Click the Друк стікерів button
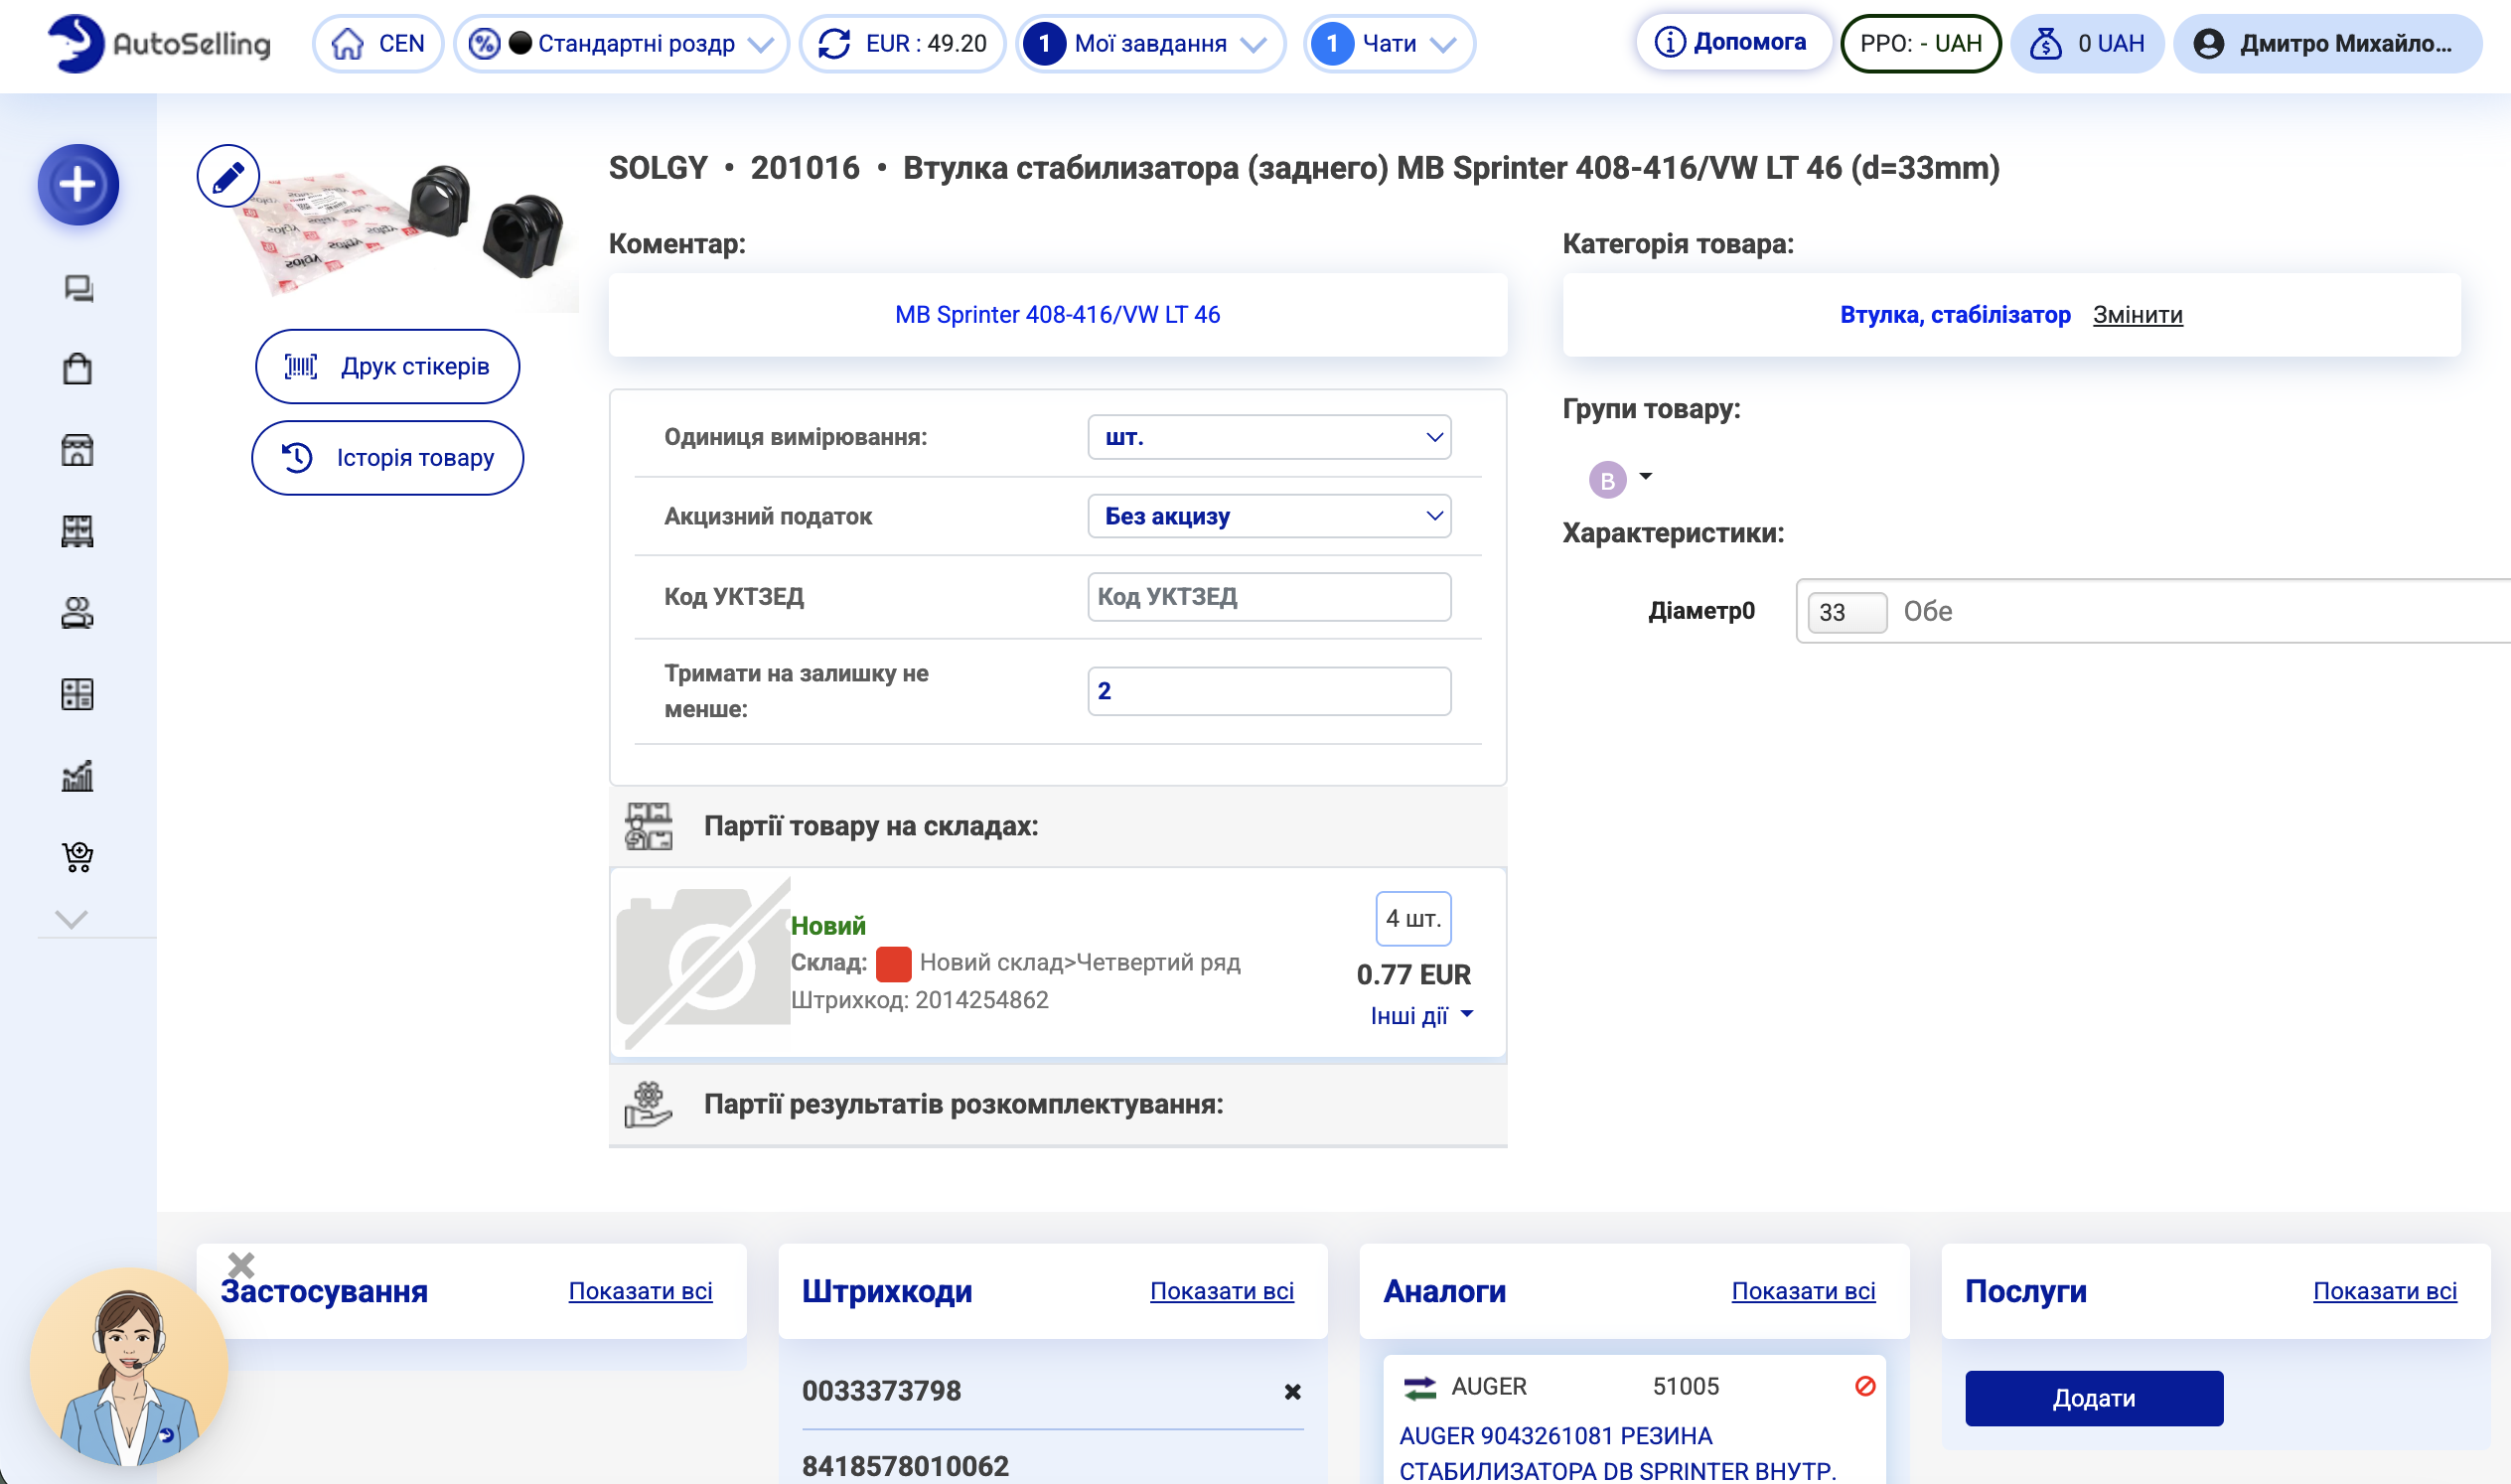The image size is (2511, 1484). coord(387,366)
